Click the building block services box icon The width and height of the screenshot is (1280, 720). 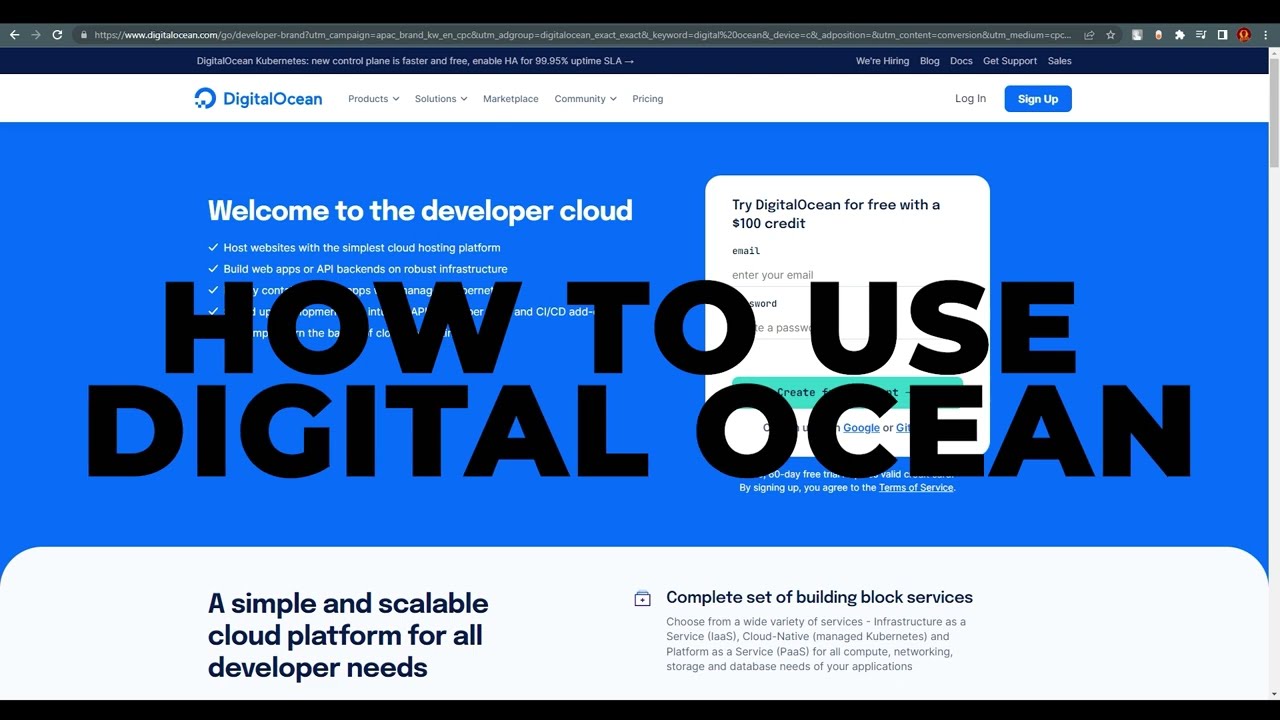coord(642,599)
